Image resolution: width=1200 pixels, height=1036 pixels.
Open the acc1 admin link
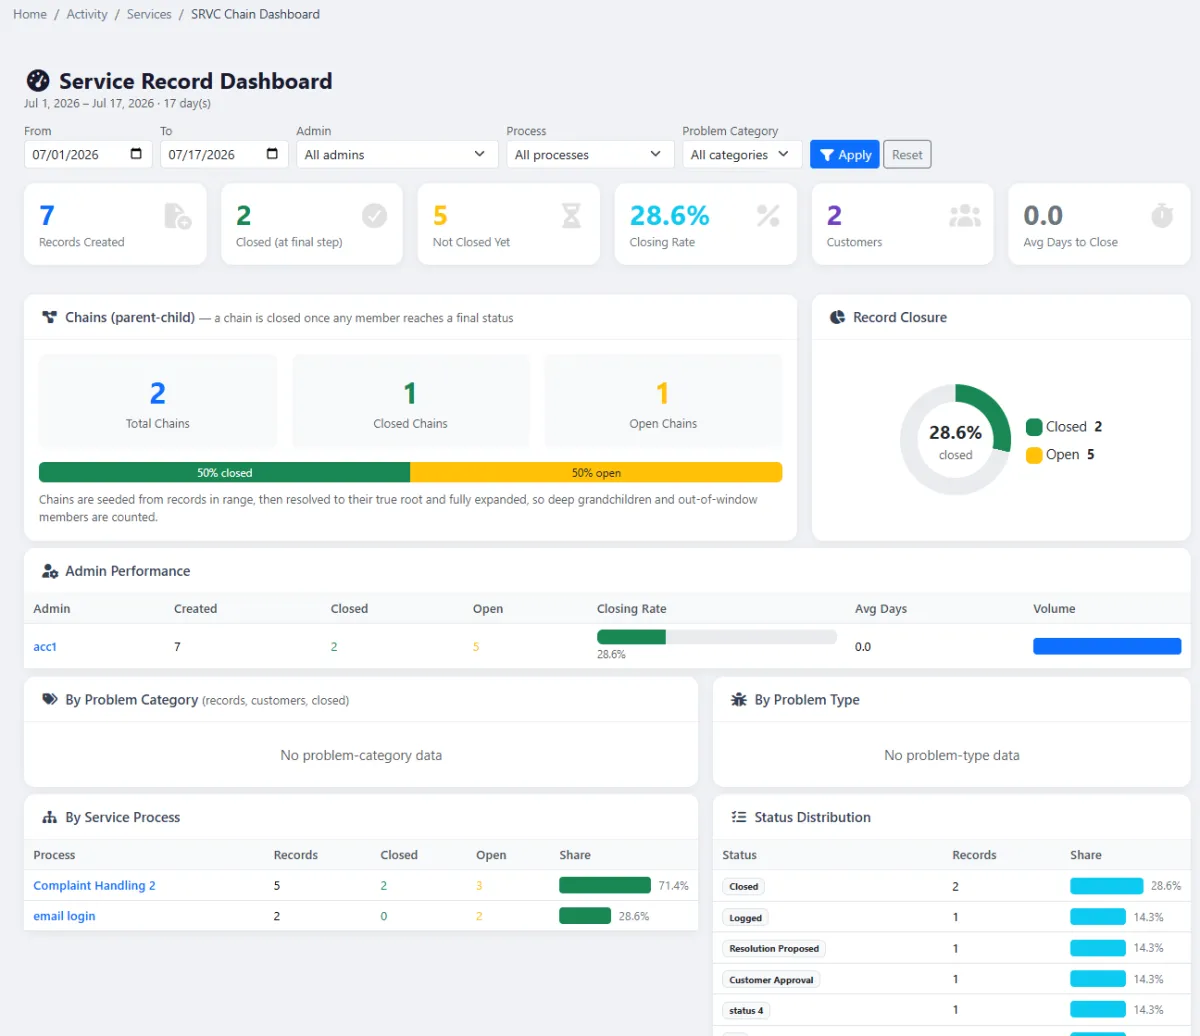[x=45, y=647]
